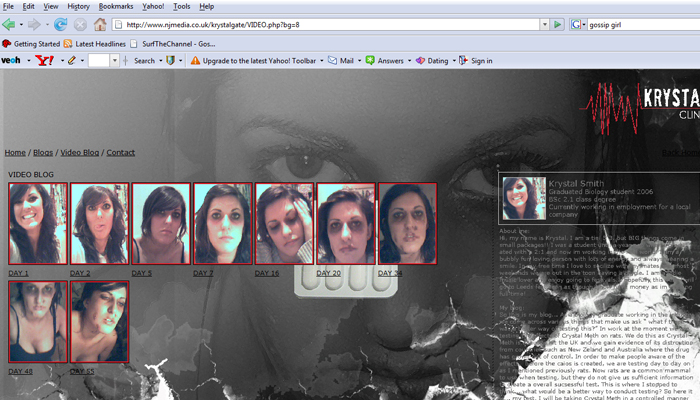Click the DAY 1 caption link
Image resolution: width=700 pixels, height=400 pixels.
point(18,273)
